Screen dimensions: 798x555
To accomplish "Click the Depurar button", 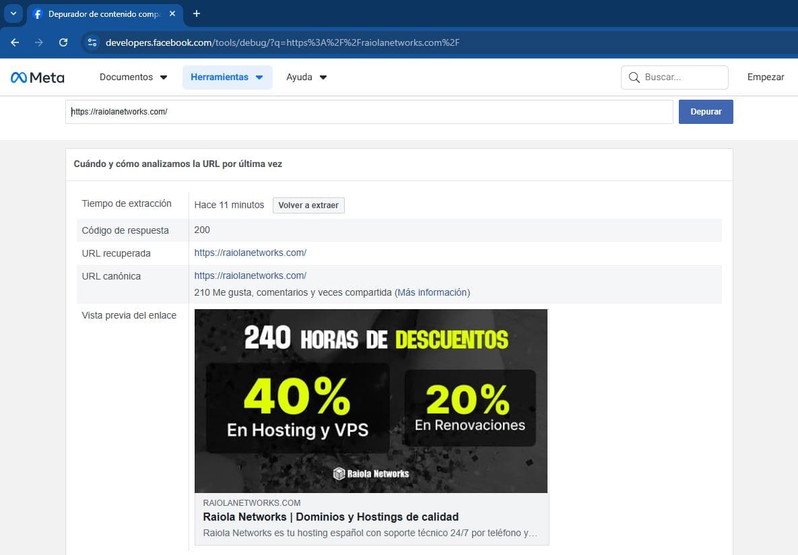I will tap(706, 112).
